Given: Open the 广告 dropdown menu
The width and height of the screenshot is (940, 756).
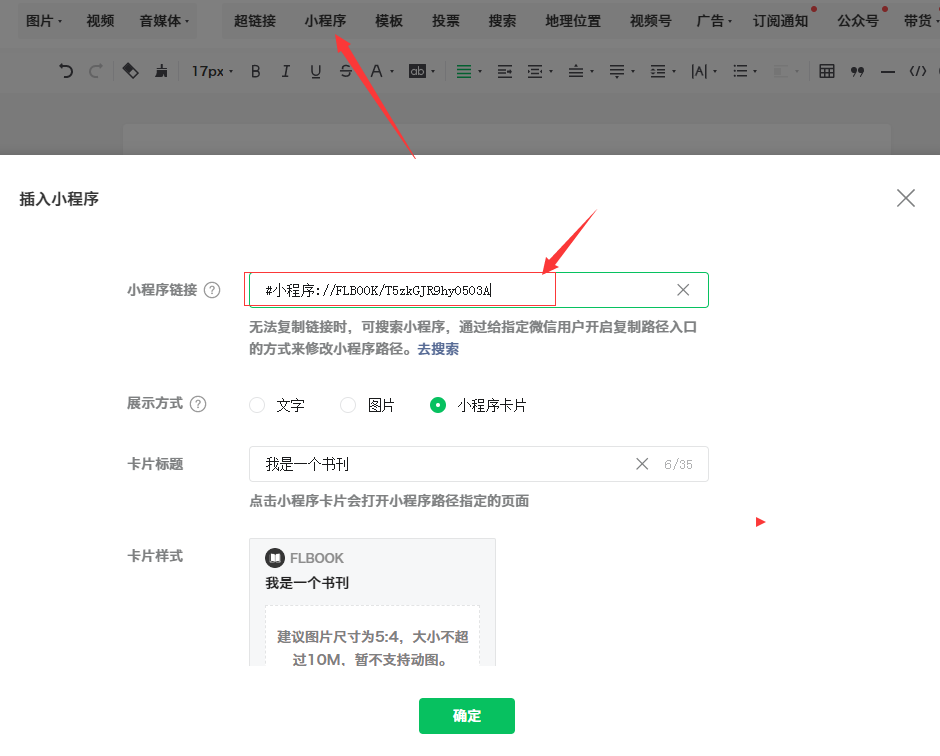Looking at the screenshot, I should (x=714, y=21).
